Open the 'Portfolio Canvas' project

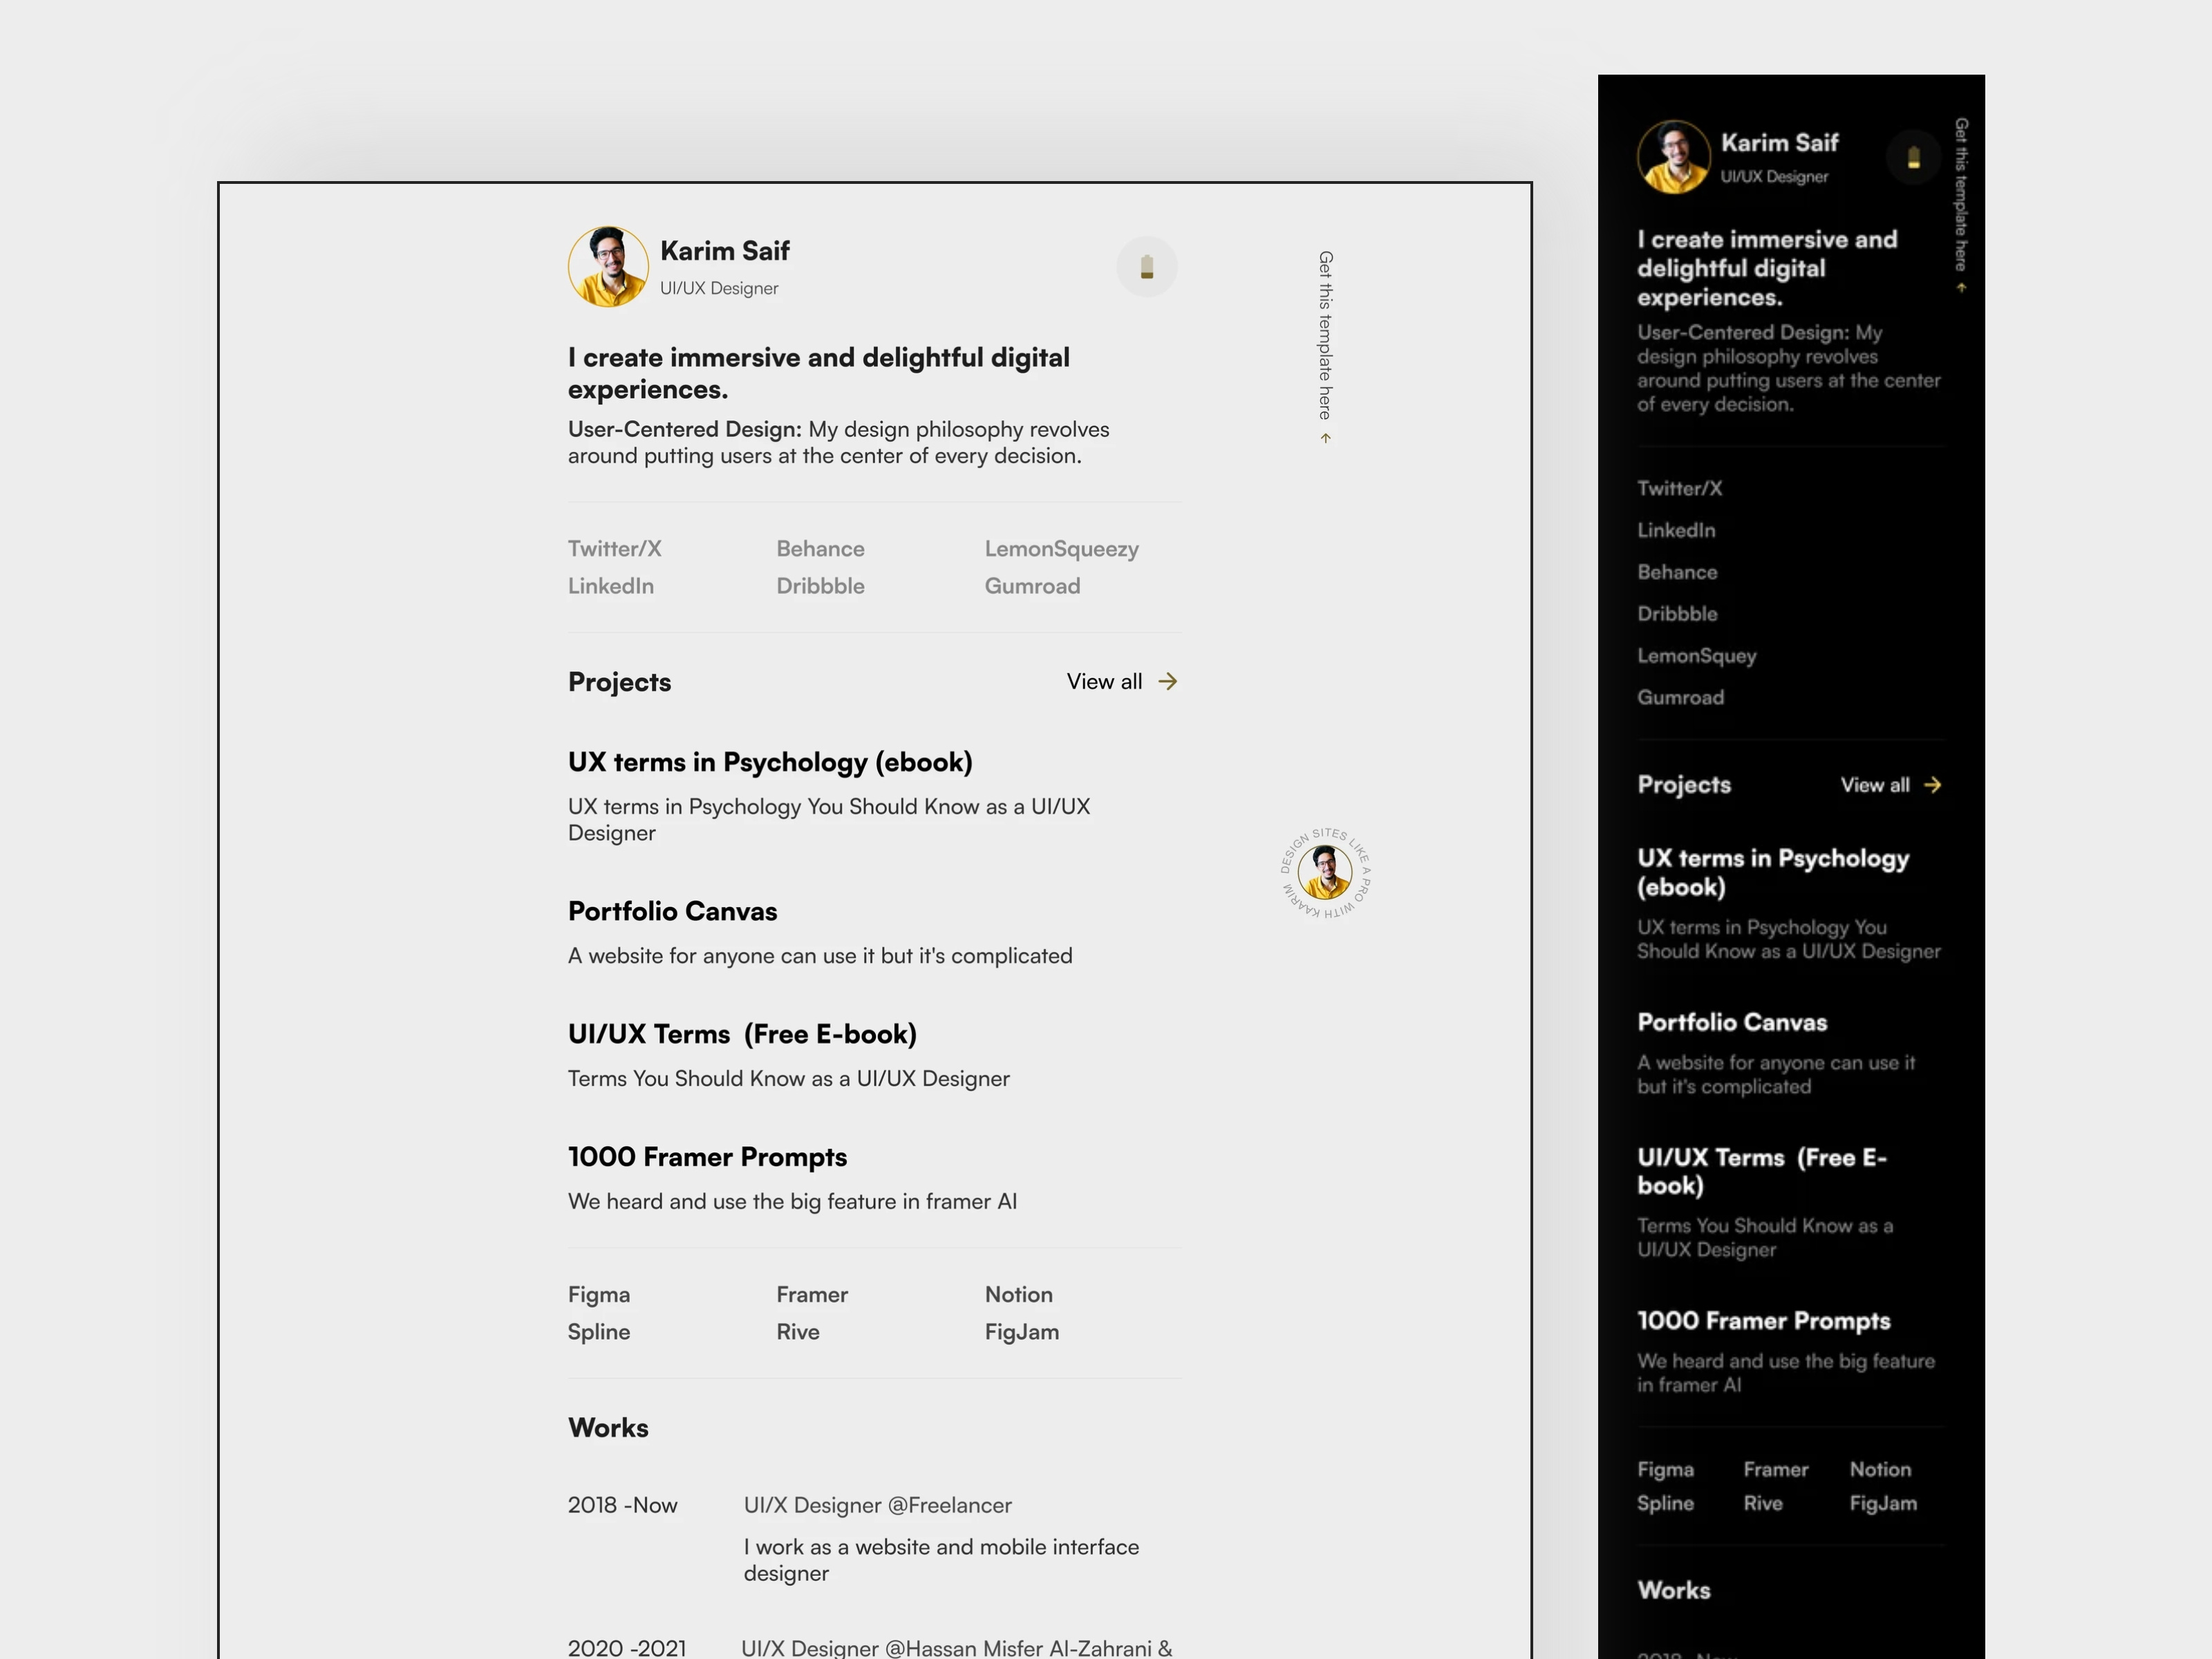pos(672,911)
